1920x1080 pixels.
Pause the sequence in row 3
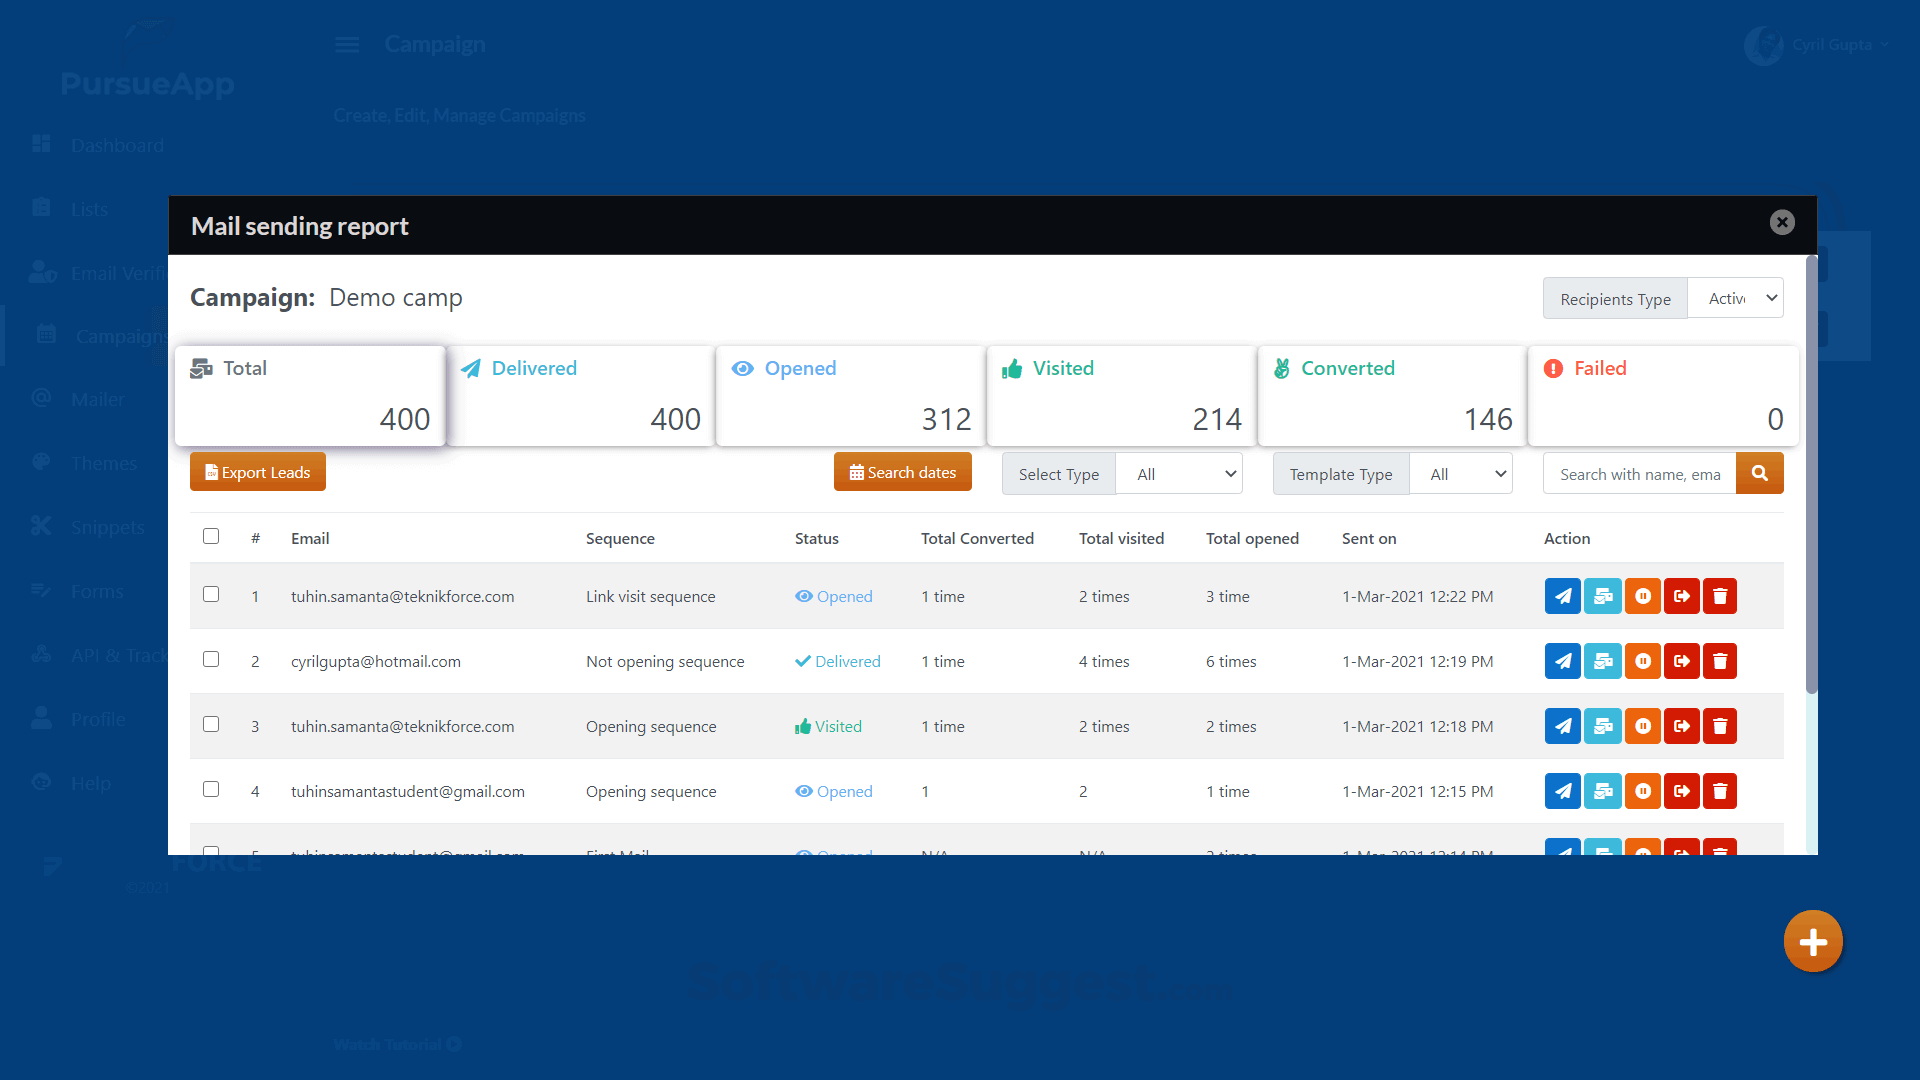pos(1642,726)
